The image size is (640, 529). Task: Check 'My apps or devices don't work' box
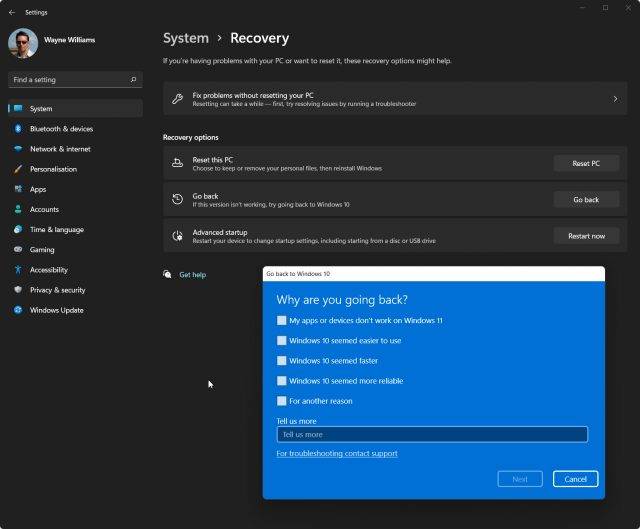tap(282, 321)
